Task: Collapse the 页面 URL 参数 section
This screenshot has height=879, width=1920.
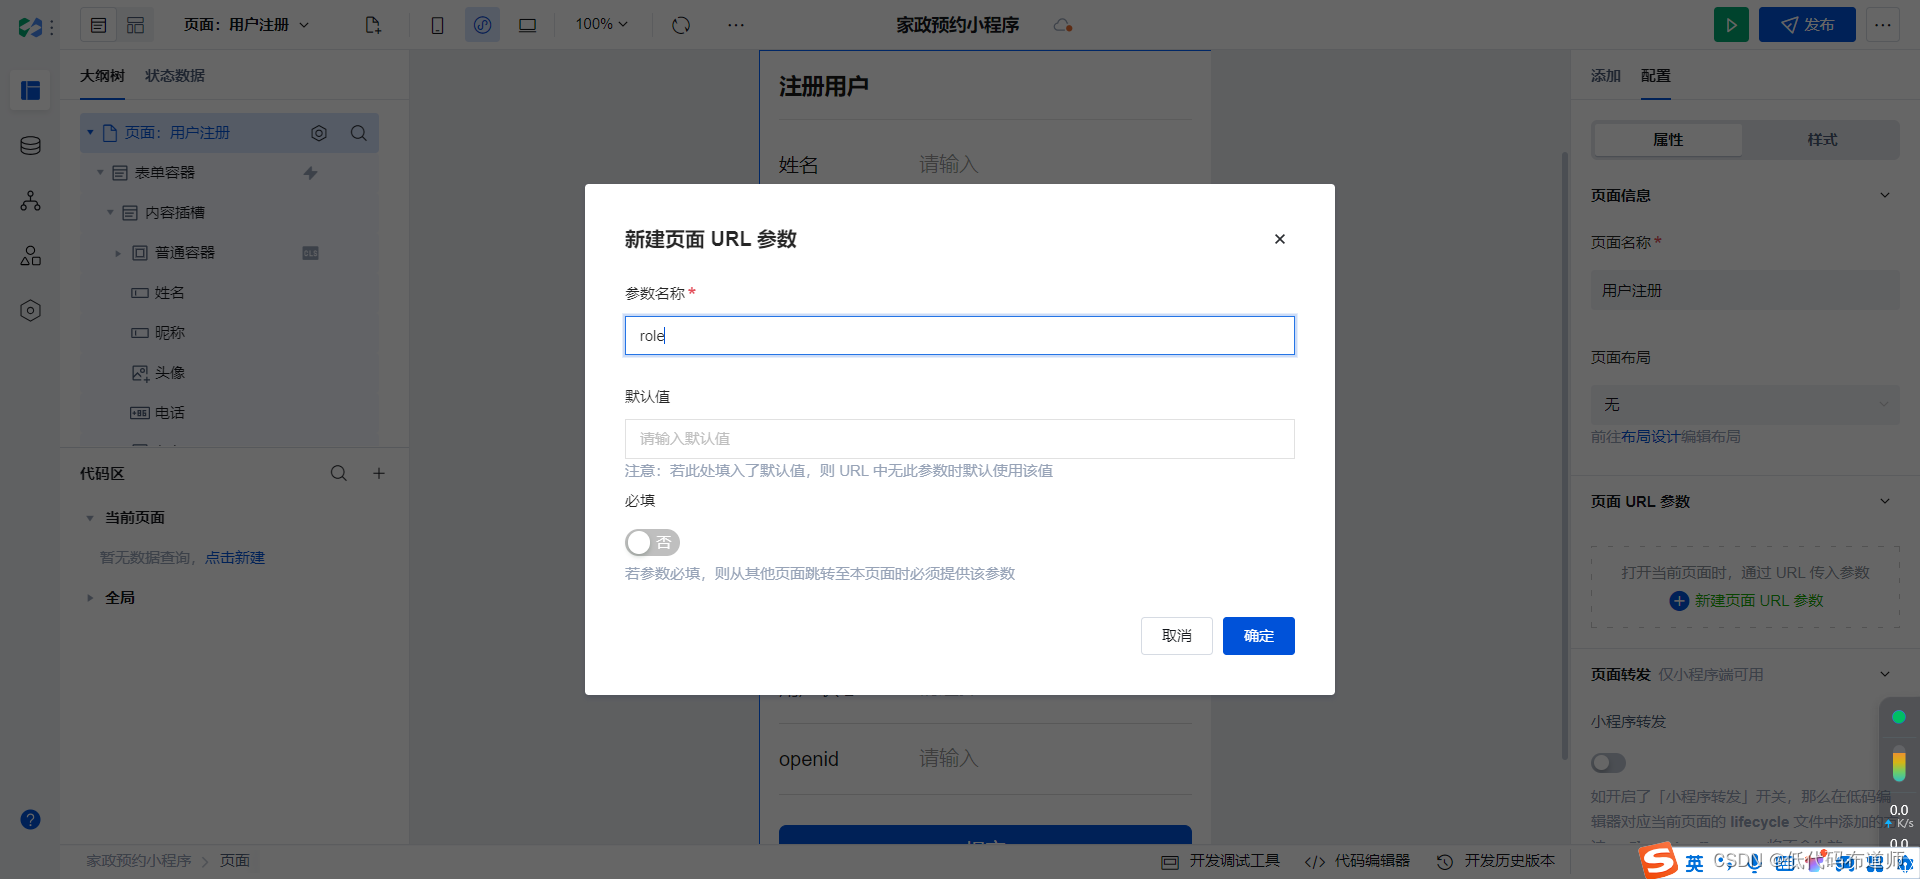Action: tap(1885, 501)
